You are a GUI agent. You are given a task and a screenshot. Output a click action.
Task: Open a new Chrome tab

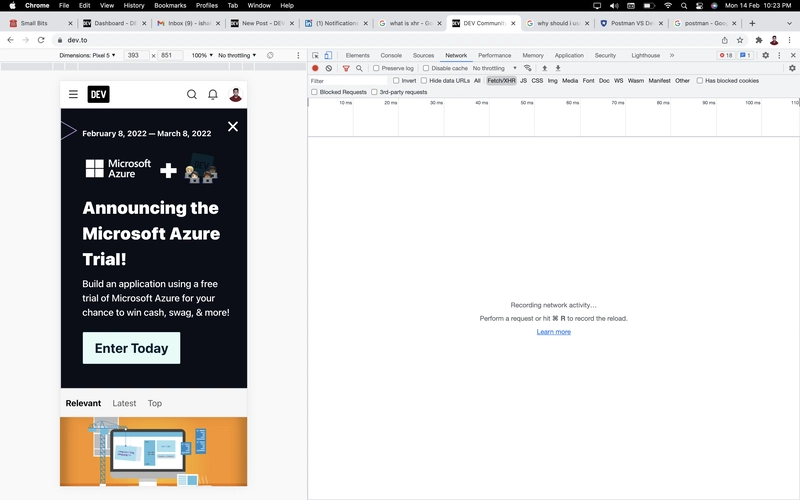click(x=752, y=23)
